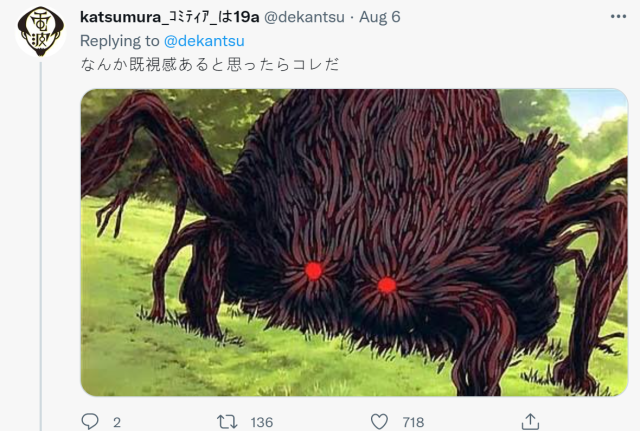Click the reply speech bubble icon

90,421
